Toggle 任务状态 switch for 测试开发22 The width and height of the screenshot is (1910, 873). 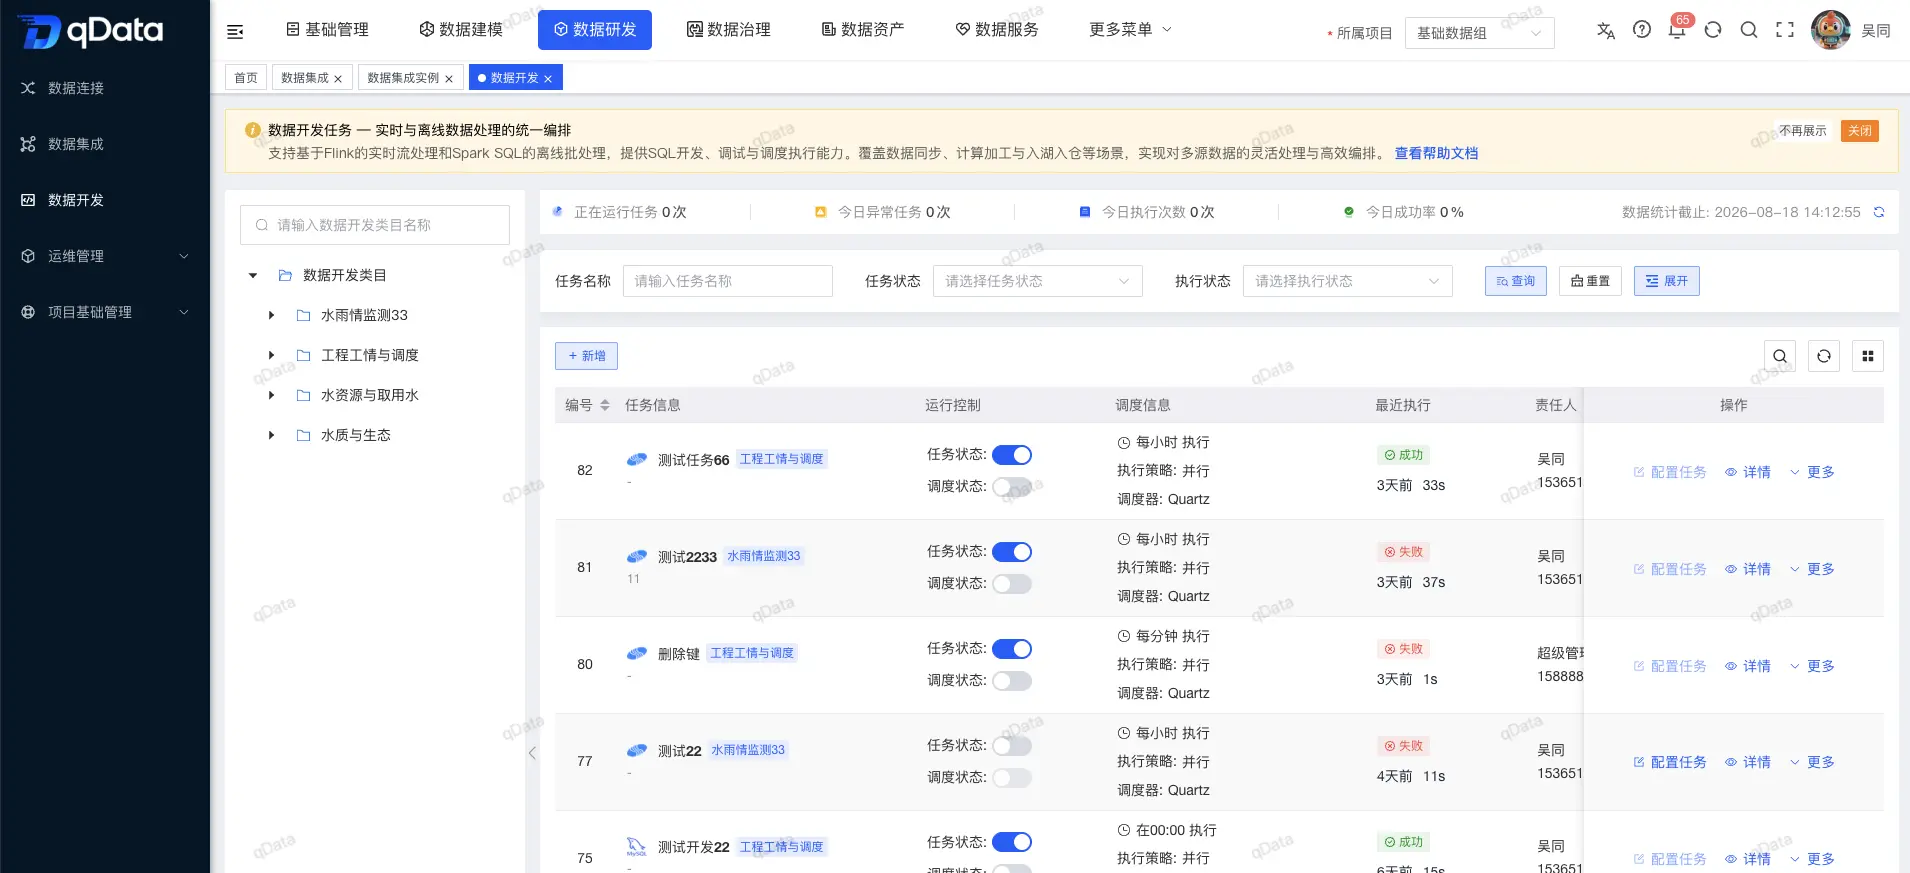[1012, 842]
